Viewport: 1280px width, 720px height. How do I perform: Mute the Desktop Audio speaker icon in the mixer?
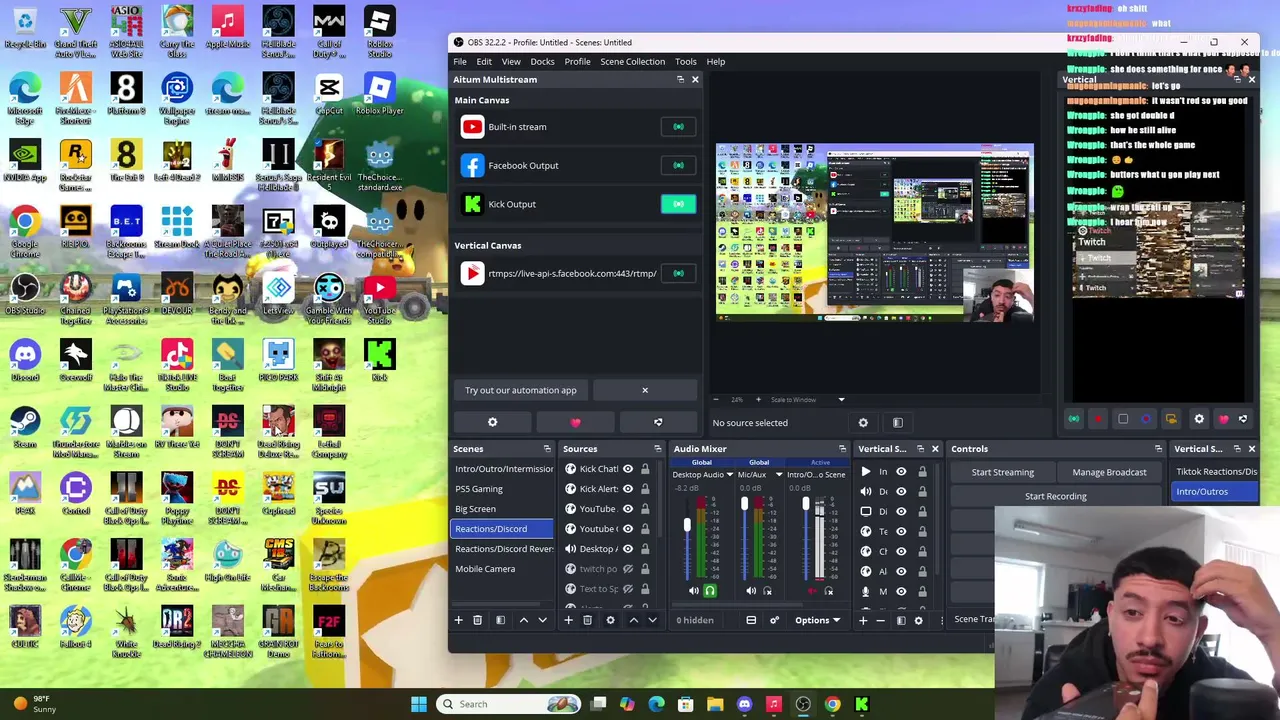[x=694, y=591]
